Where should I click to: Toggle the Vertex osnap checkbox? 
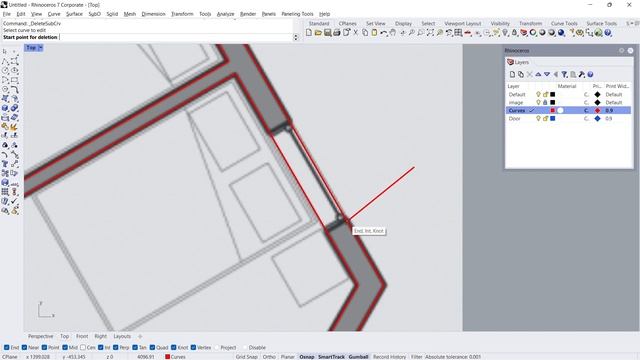pyautogui.click(x=193, y=347)
